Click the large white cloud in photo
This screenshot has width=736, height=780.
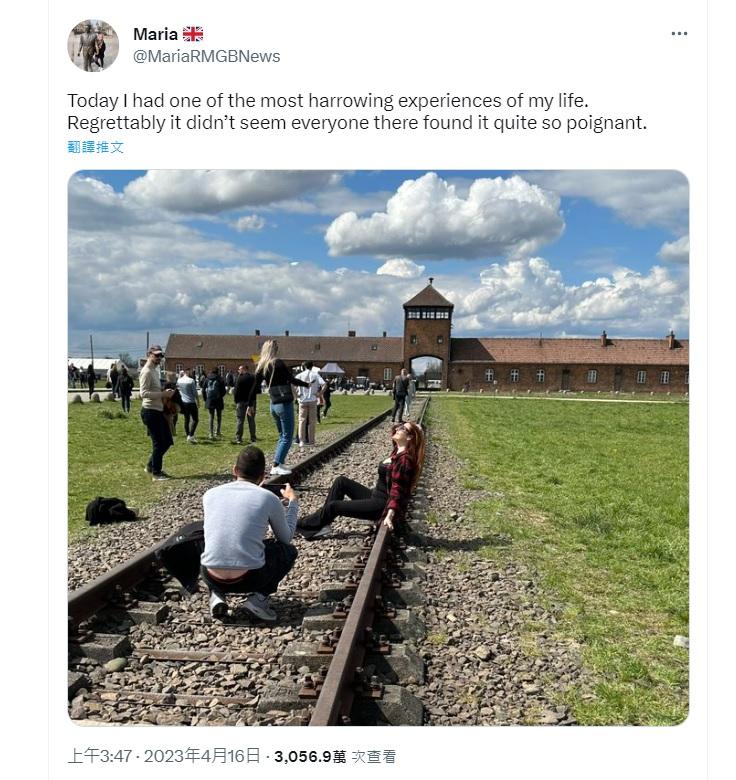pyautogui.click(x=444, y=217)
